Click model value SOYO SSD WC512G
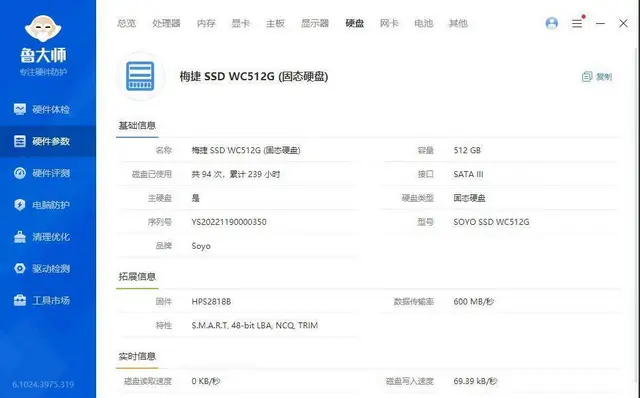Screen dimensions: 640x398 coord(491,222)
